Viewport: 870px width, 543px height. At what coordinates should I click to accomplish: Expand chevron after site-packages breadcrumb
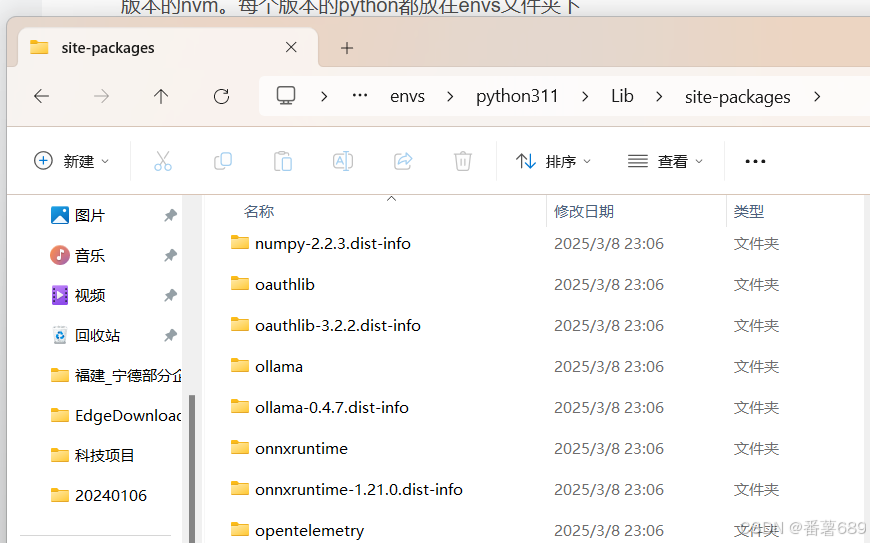pos(817,97)
